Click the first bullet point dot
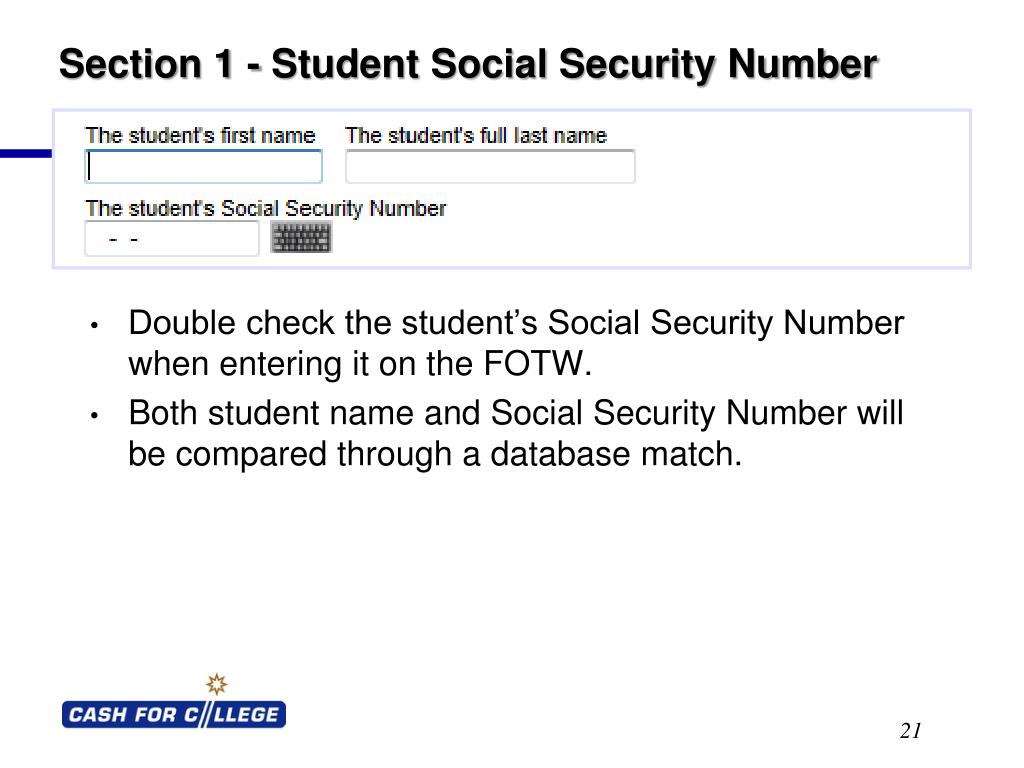This screenshot has width=1024, height=768. pyautogui.click(x=95, y=325)
